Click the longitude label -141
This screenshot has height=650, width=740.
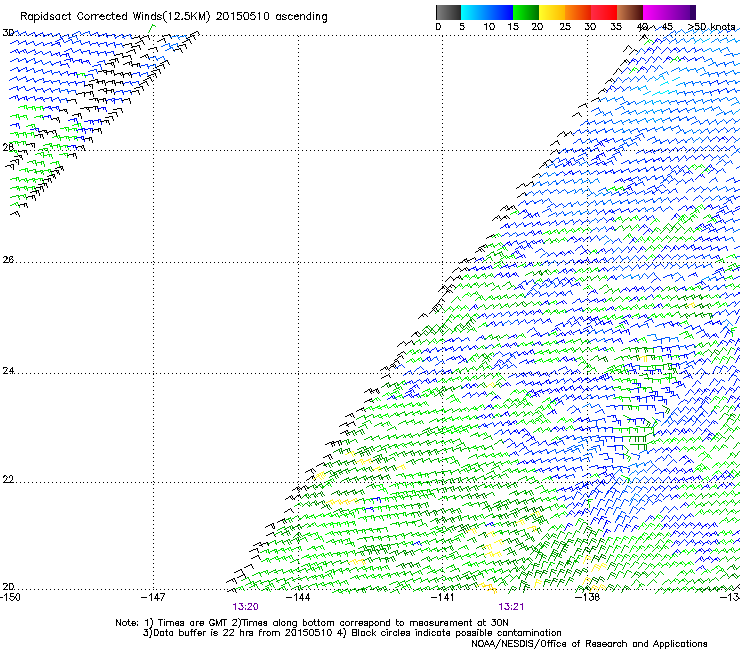(443, 597)
